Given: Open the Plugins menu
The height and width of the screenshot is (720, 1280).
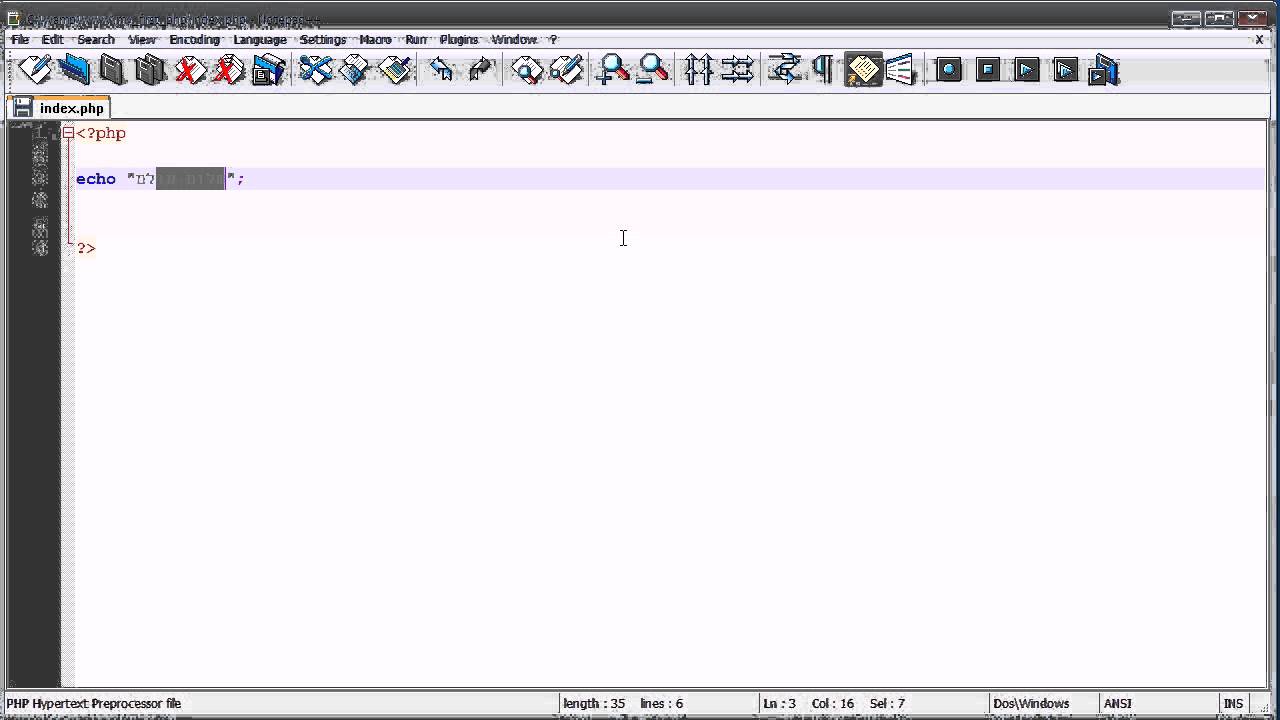Looking at the screenshot, I should click(458, 39).
